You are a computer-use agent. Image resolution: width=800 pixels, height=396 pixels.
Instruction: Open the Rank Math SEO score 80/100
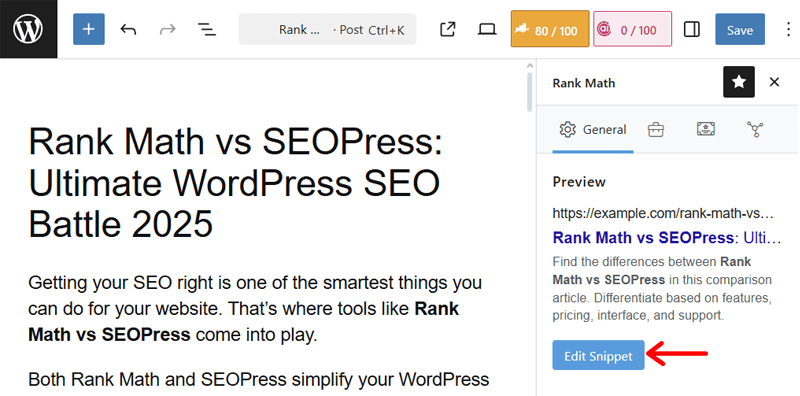[x=550, y=30]
